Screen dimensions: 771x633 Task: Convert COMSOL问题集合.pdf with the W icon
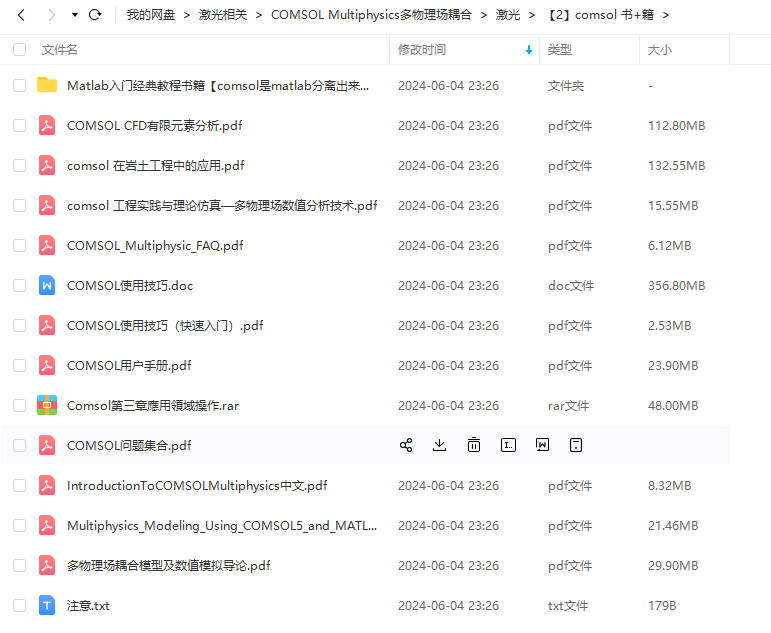click(542, 445)
